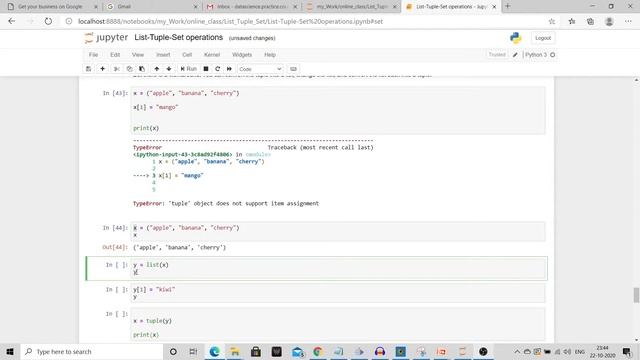Open the Insert menu

(x=163, y=55)
